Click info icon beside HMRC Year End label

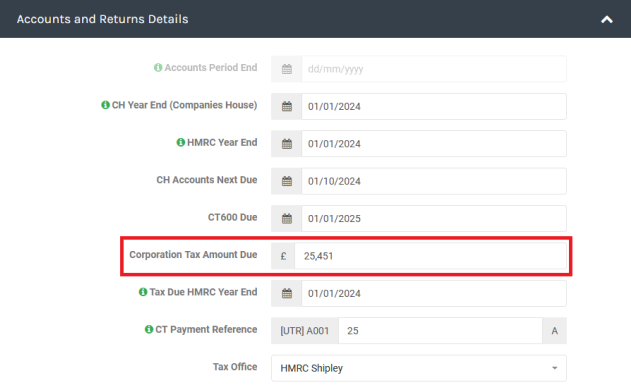[181, 142]
